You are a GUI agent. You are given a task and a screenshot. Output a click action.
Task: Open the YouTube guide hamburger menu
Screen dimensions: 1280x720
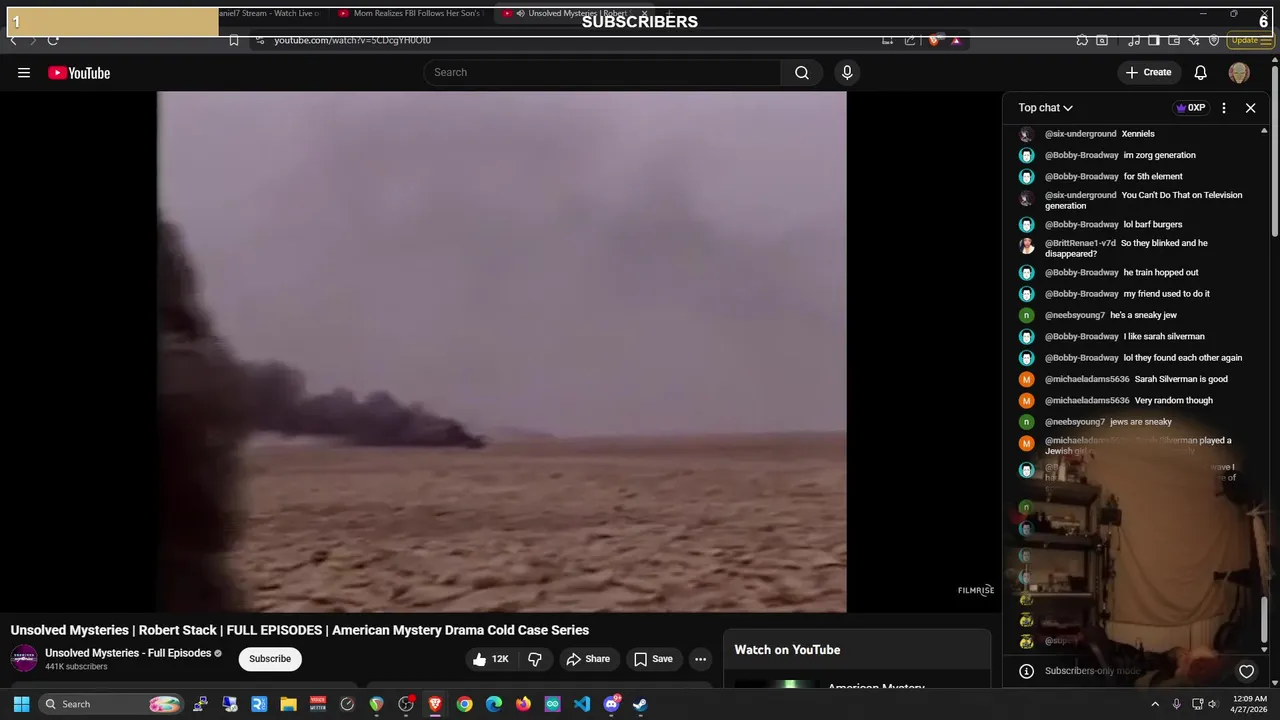click(24, 73)
